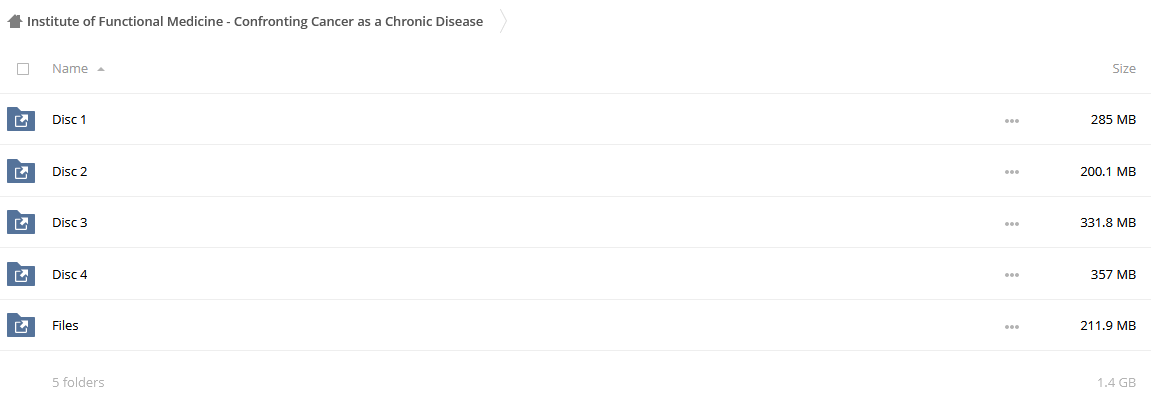Sort by the Name column header
Viewport: 1151px width, 397px height.
[70, 68]
